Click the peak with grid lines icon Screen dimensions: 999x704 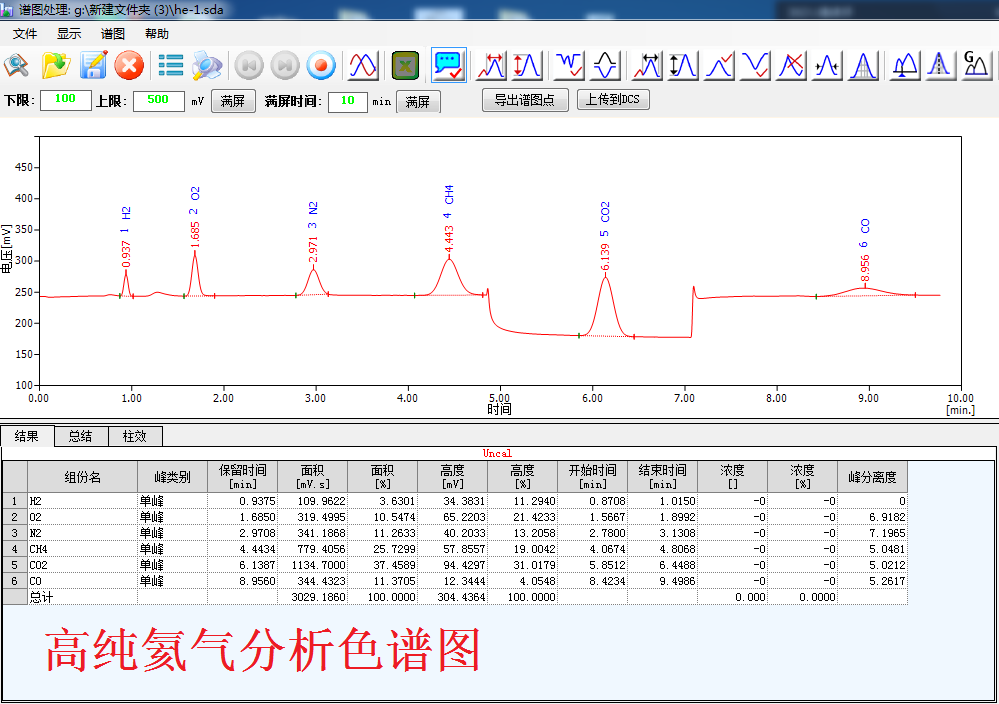pos(863,65)
